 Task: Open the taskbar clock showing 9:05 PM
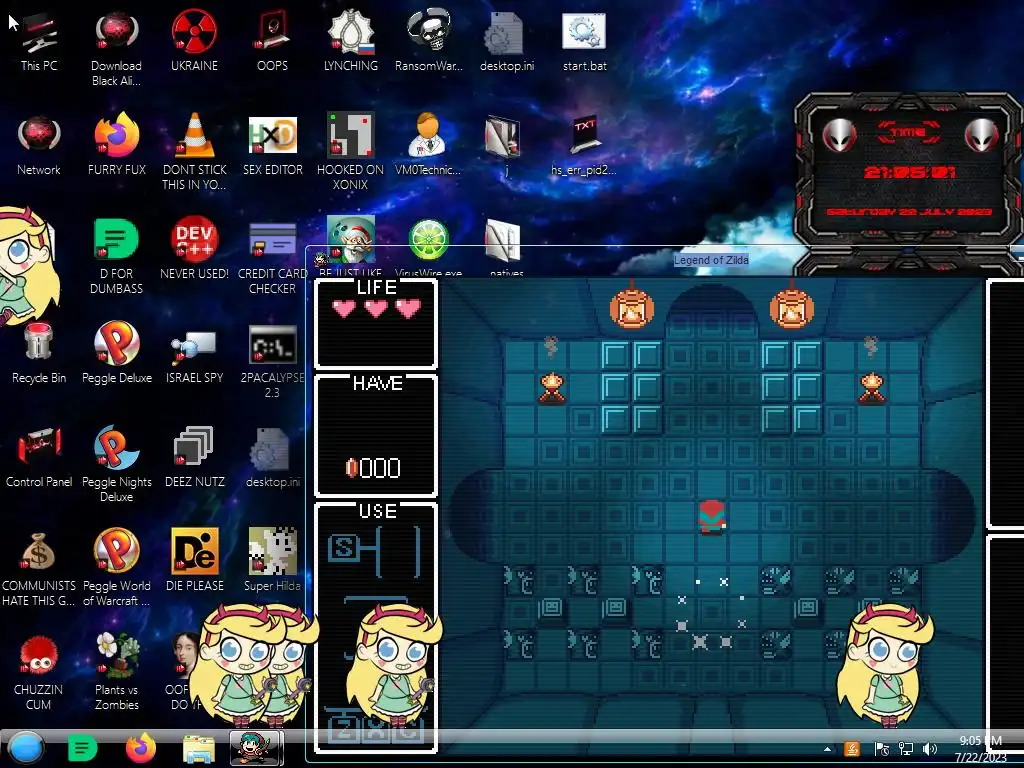[980, 749]
